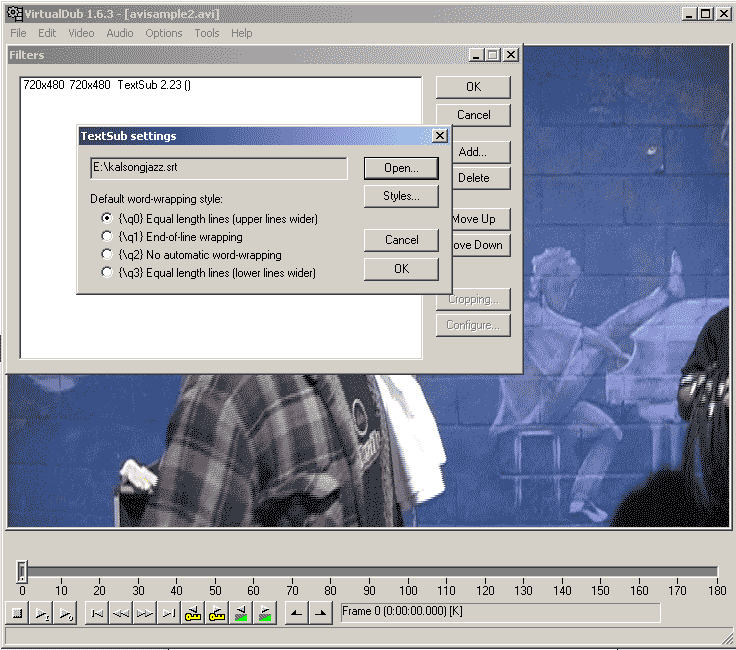
Task: Select q0 Equal length lines upper wider
Action: tap(209, 219)
